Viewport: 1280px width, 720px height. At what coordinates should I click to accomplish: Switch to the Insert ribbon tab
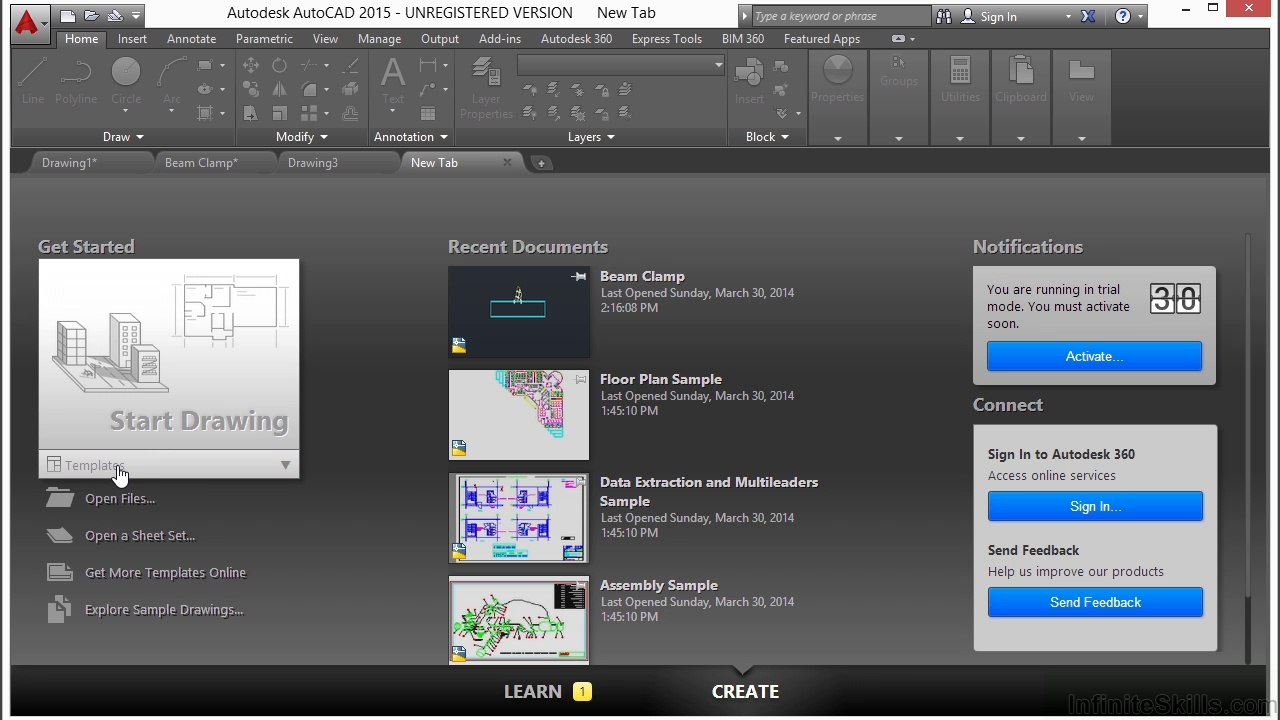pos(132,39)
